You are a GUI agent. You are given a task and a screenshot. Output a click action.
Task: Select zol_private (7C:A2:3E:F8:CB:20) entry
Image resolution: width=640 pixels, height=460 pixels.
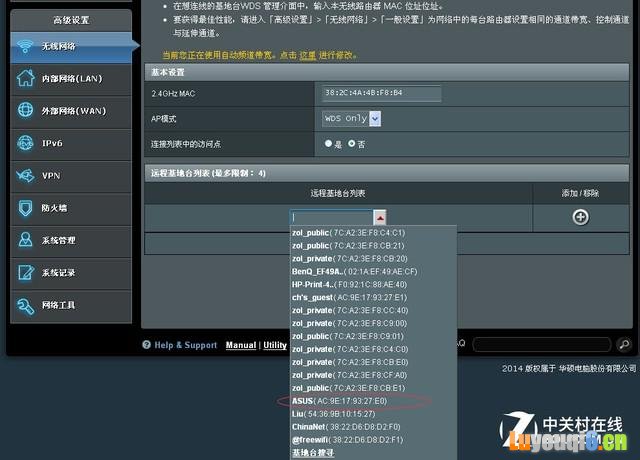349,259
